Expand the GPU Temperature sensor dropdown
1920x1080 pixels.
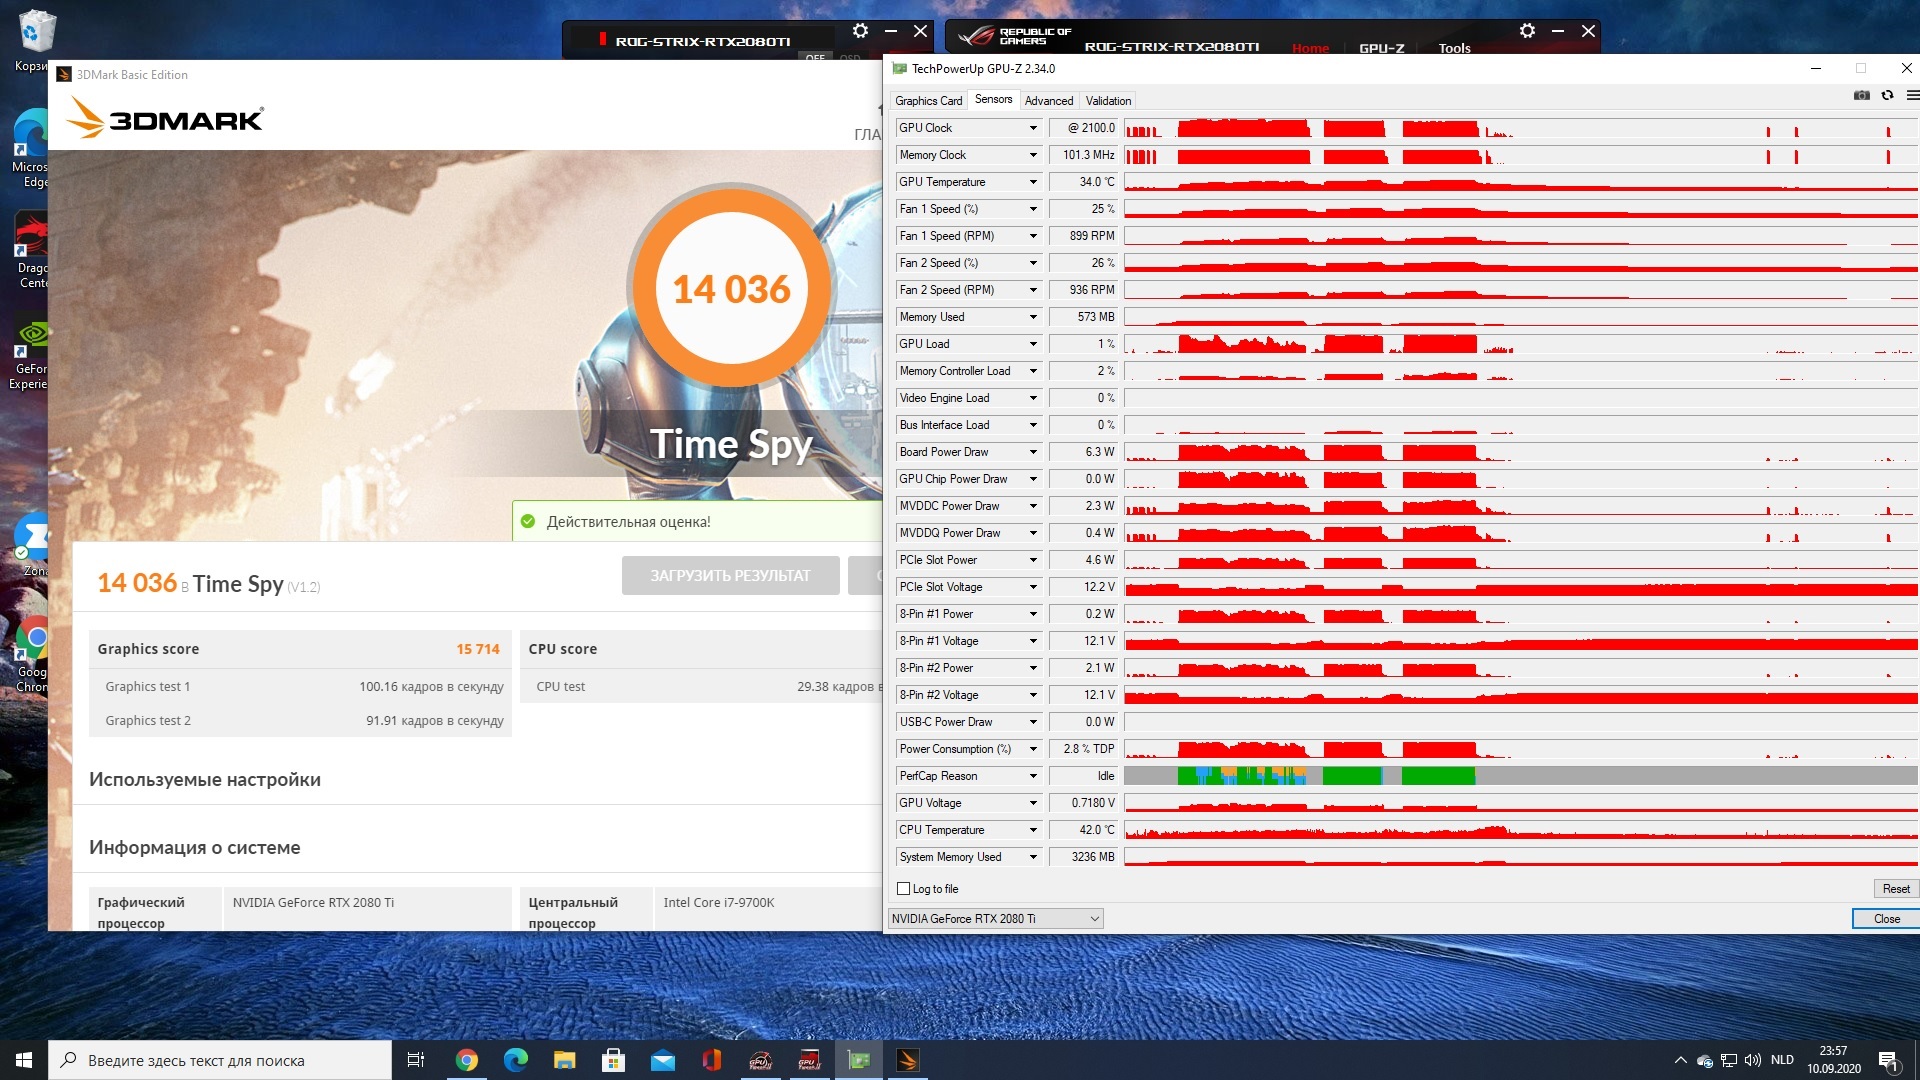tap(1033, 182)
